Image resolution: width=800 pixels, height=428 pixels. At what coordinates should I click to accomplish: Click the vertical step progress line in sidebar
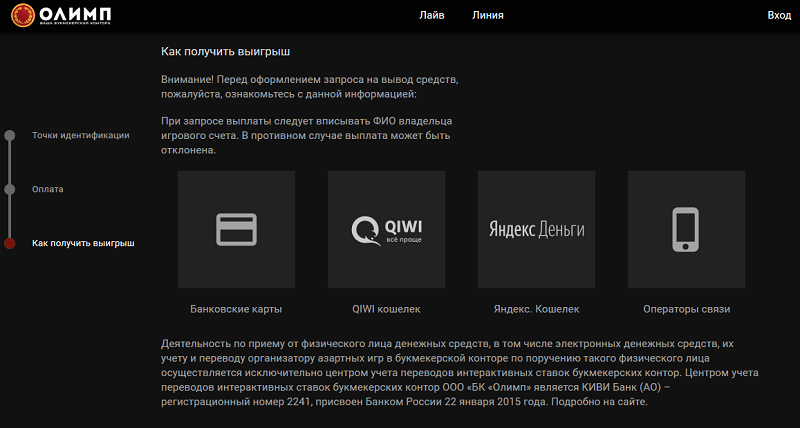[x=9, y=189]
